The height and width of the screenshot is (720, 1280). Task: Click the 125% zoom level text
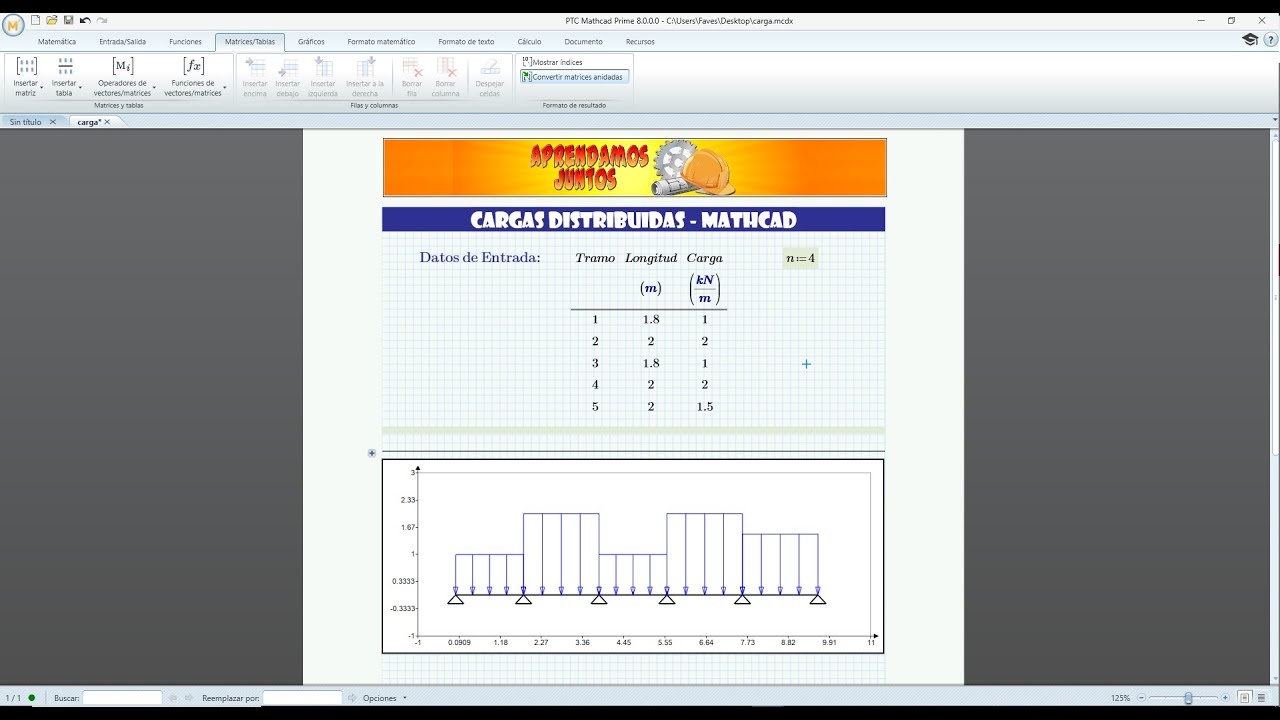[x=1120, y=698]
